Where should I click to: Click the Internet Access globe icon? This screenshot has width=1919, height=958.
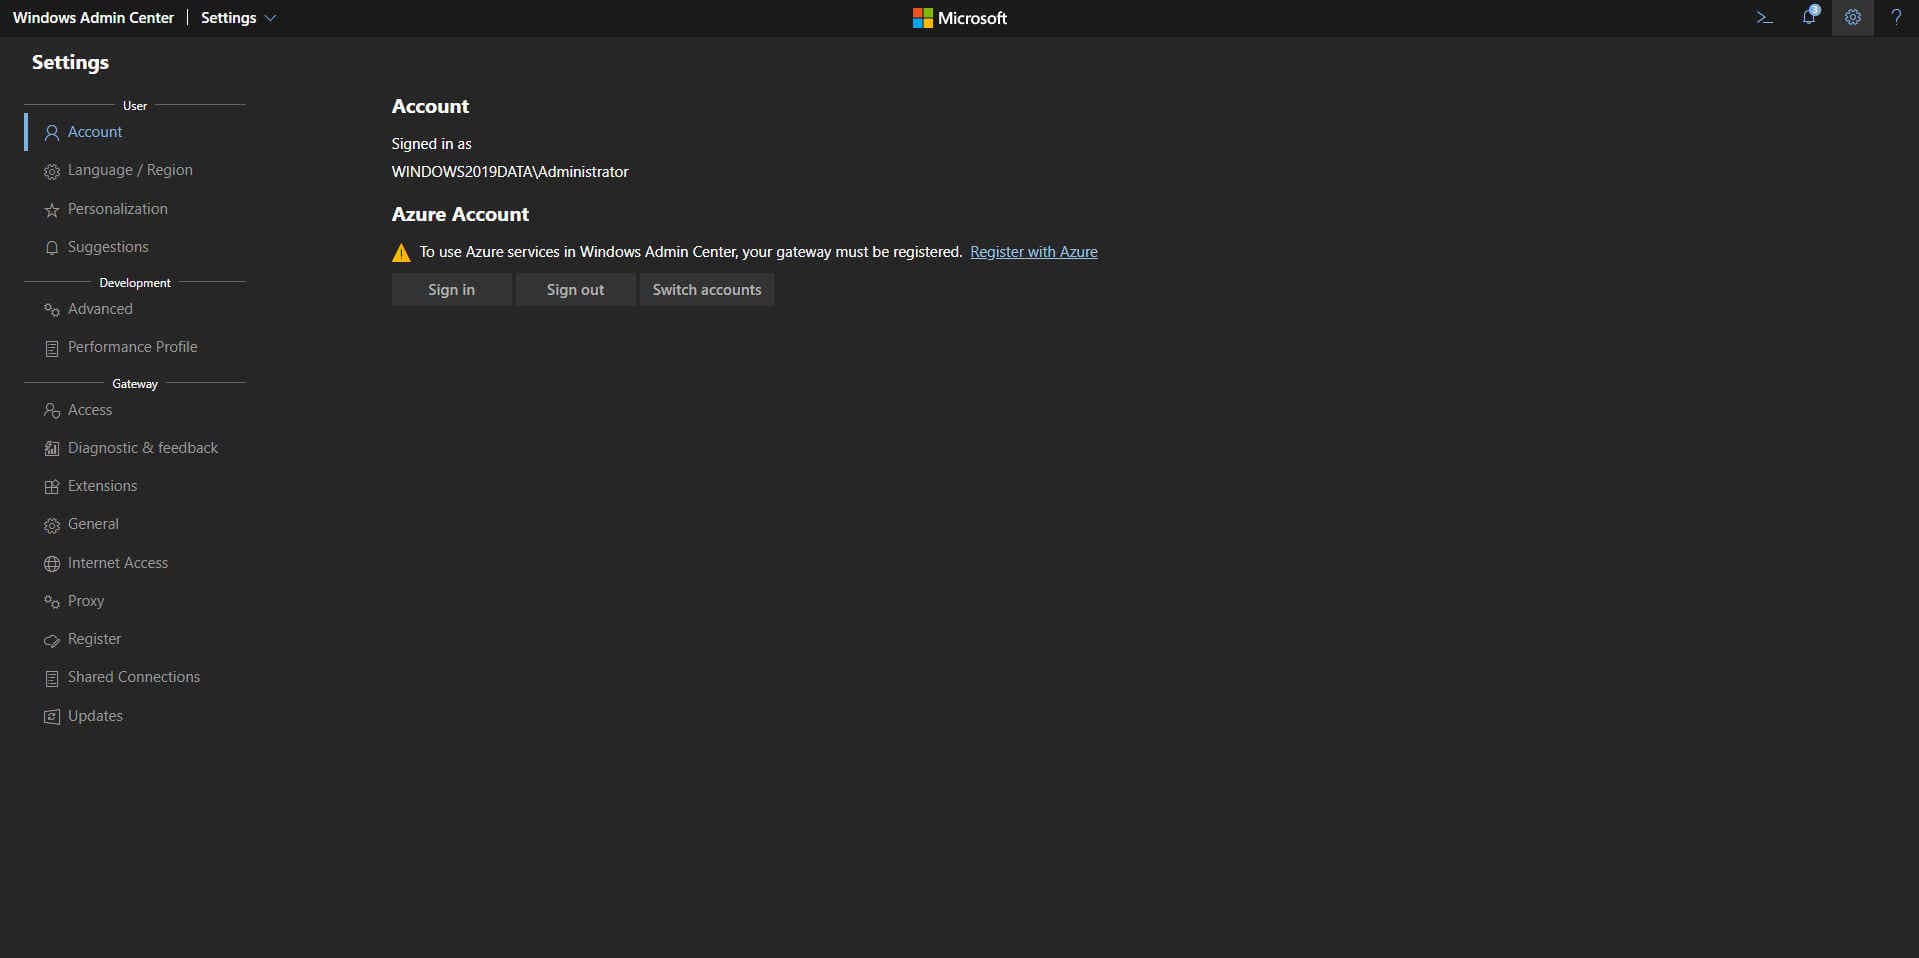pyautogui.click(x=52, y=564)
